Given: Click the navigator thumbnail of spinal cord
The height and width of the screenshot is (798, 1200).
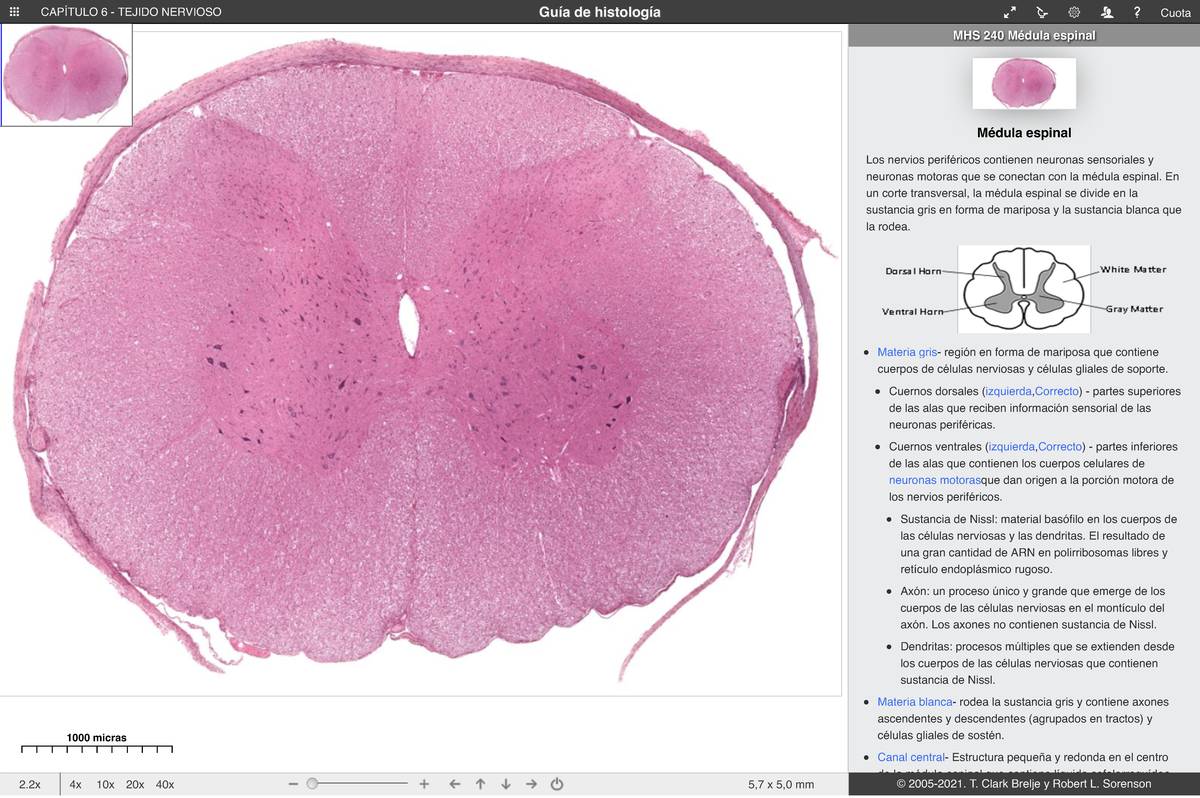Looking at the screenshot, I should tap(66, 75).
